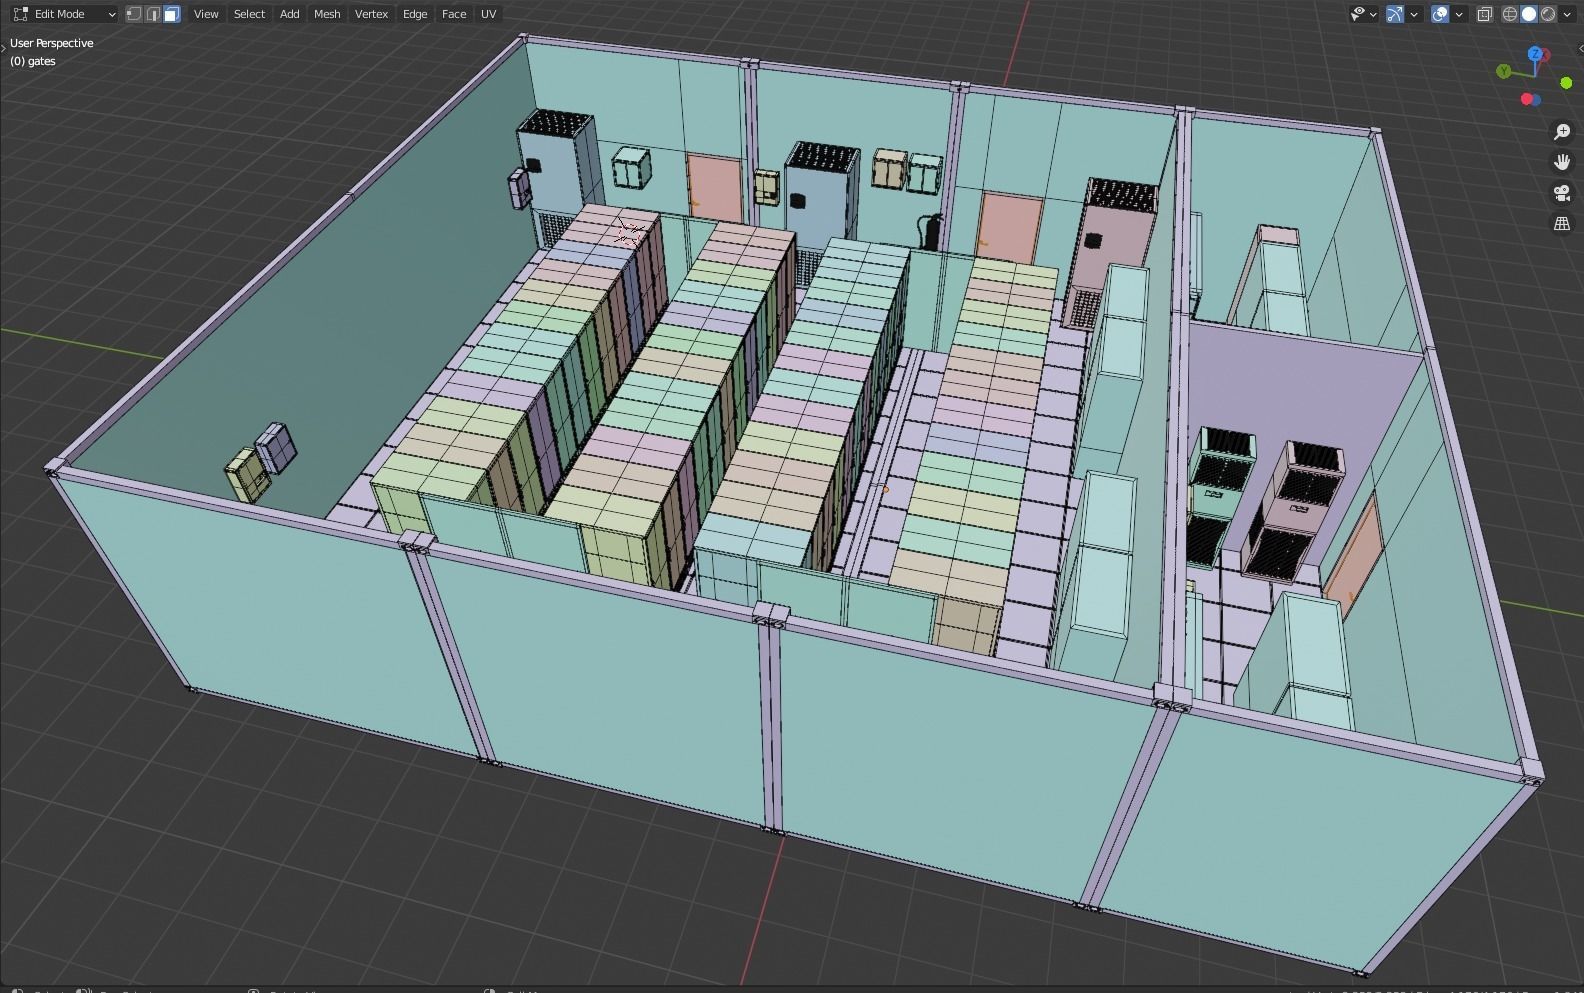Expand the object types visibility dropdown arrow

pos(1373,14)
